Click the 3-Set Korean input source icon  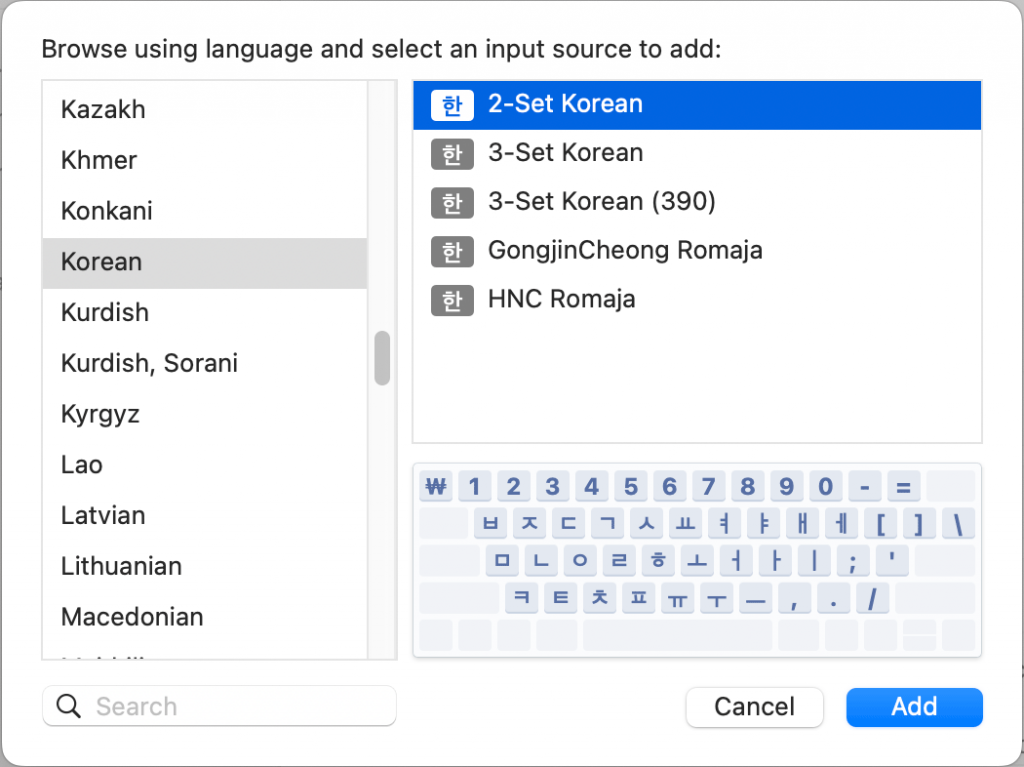(452, 154)
